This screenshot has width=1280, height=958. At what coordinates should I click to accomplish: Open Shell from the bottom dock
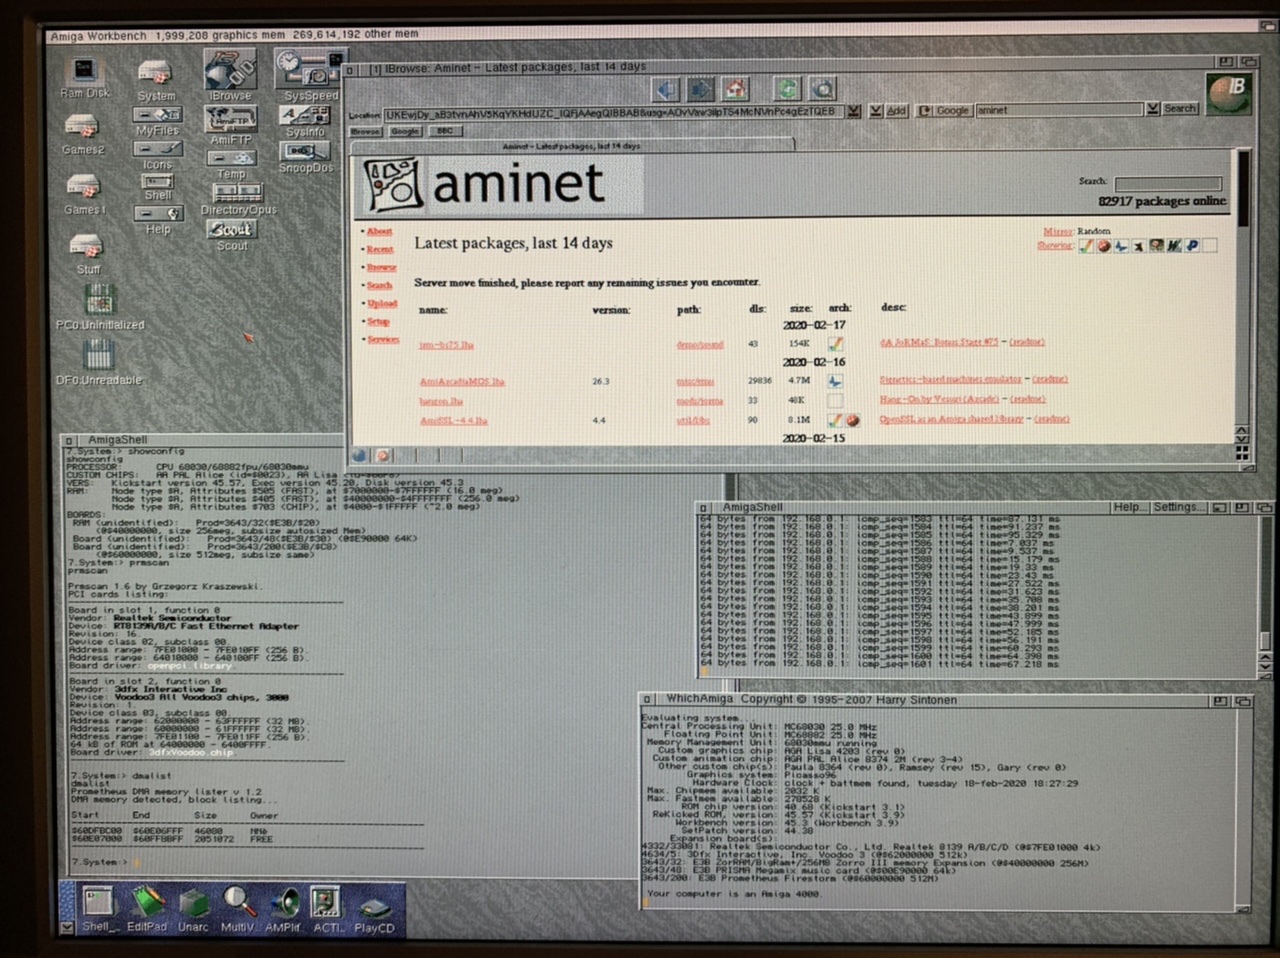coord(100,908)
